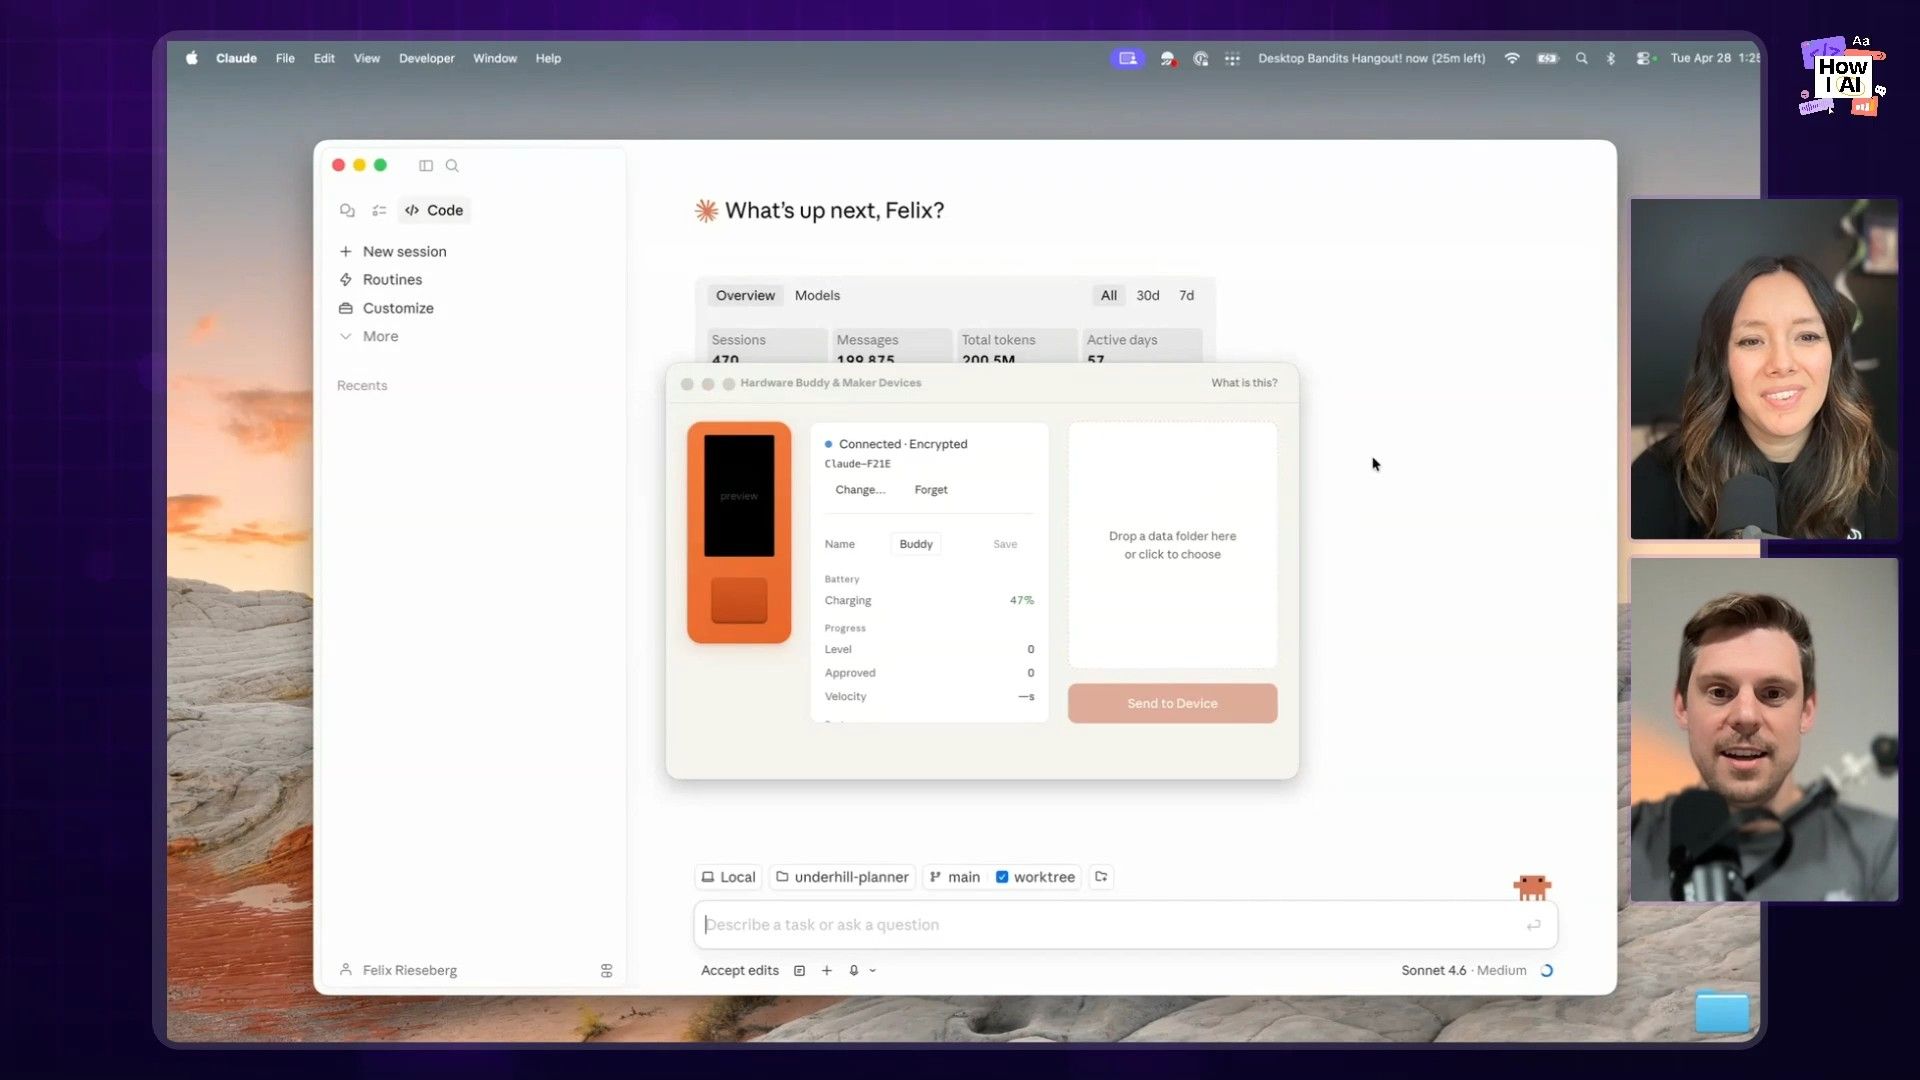Click the send return-arrow icon
The width and height of the screenshot is (1920, 1080).
[1533, 925]
